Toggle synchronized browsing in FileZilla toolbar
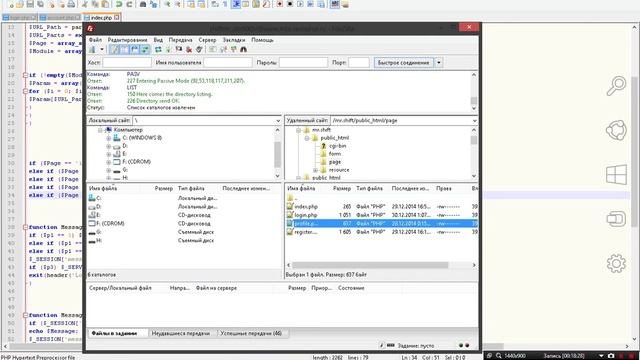640x360 pixels. tap(234, 49)
